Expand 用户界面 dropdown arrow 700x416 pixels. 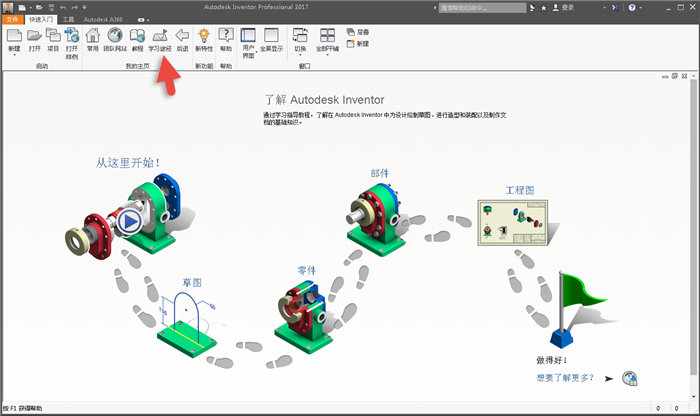[257, 52]
